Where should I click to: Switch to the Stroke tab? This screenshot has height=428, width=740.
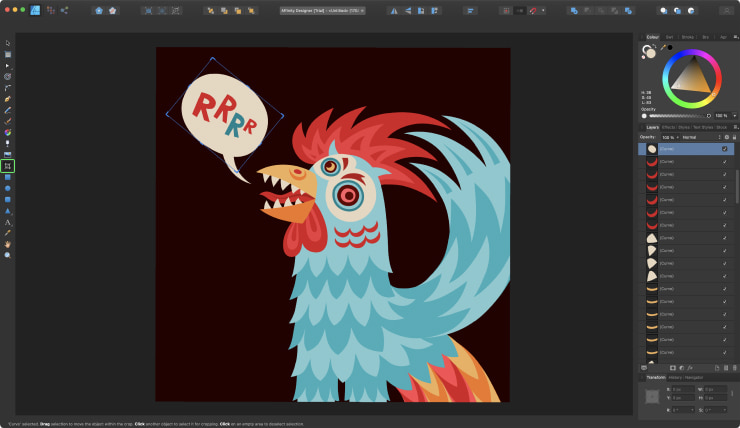(x=688, y=37)
